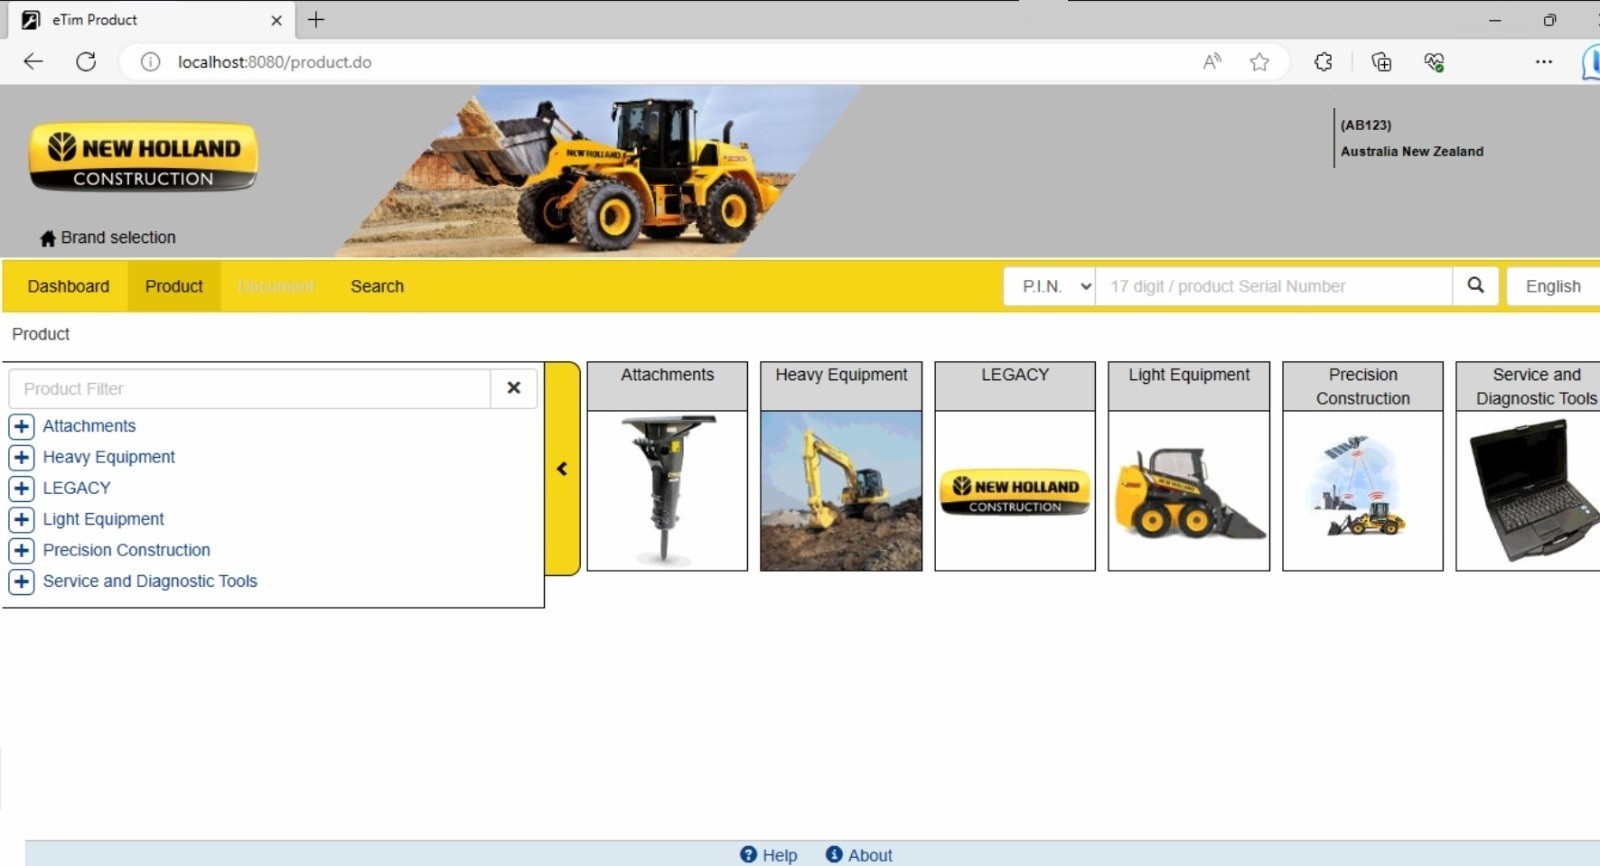Expand Attachments tree node

21,426
